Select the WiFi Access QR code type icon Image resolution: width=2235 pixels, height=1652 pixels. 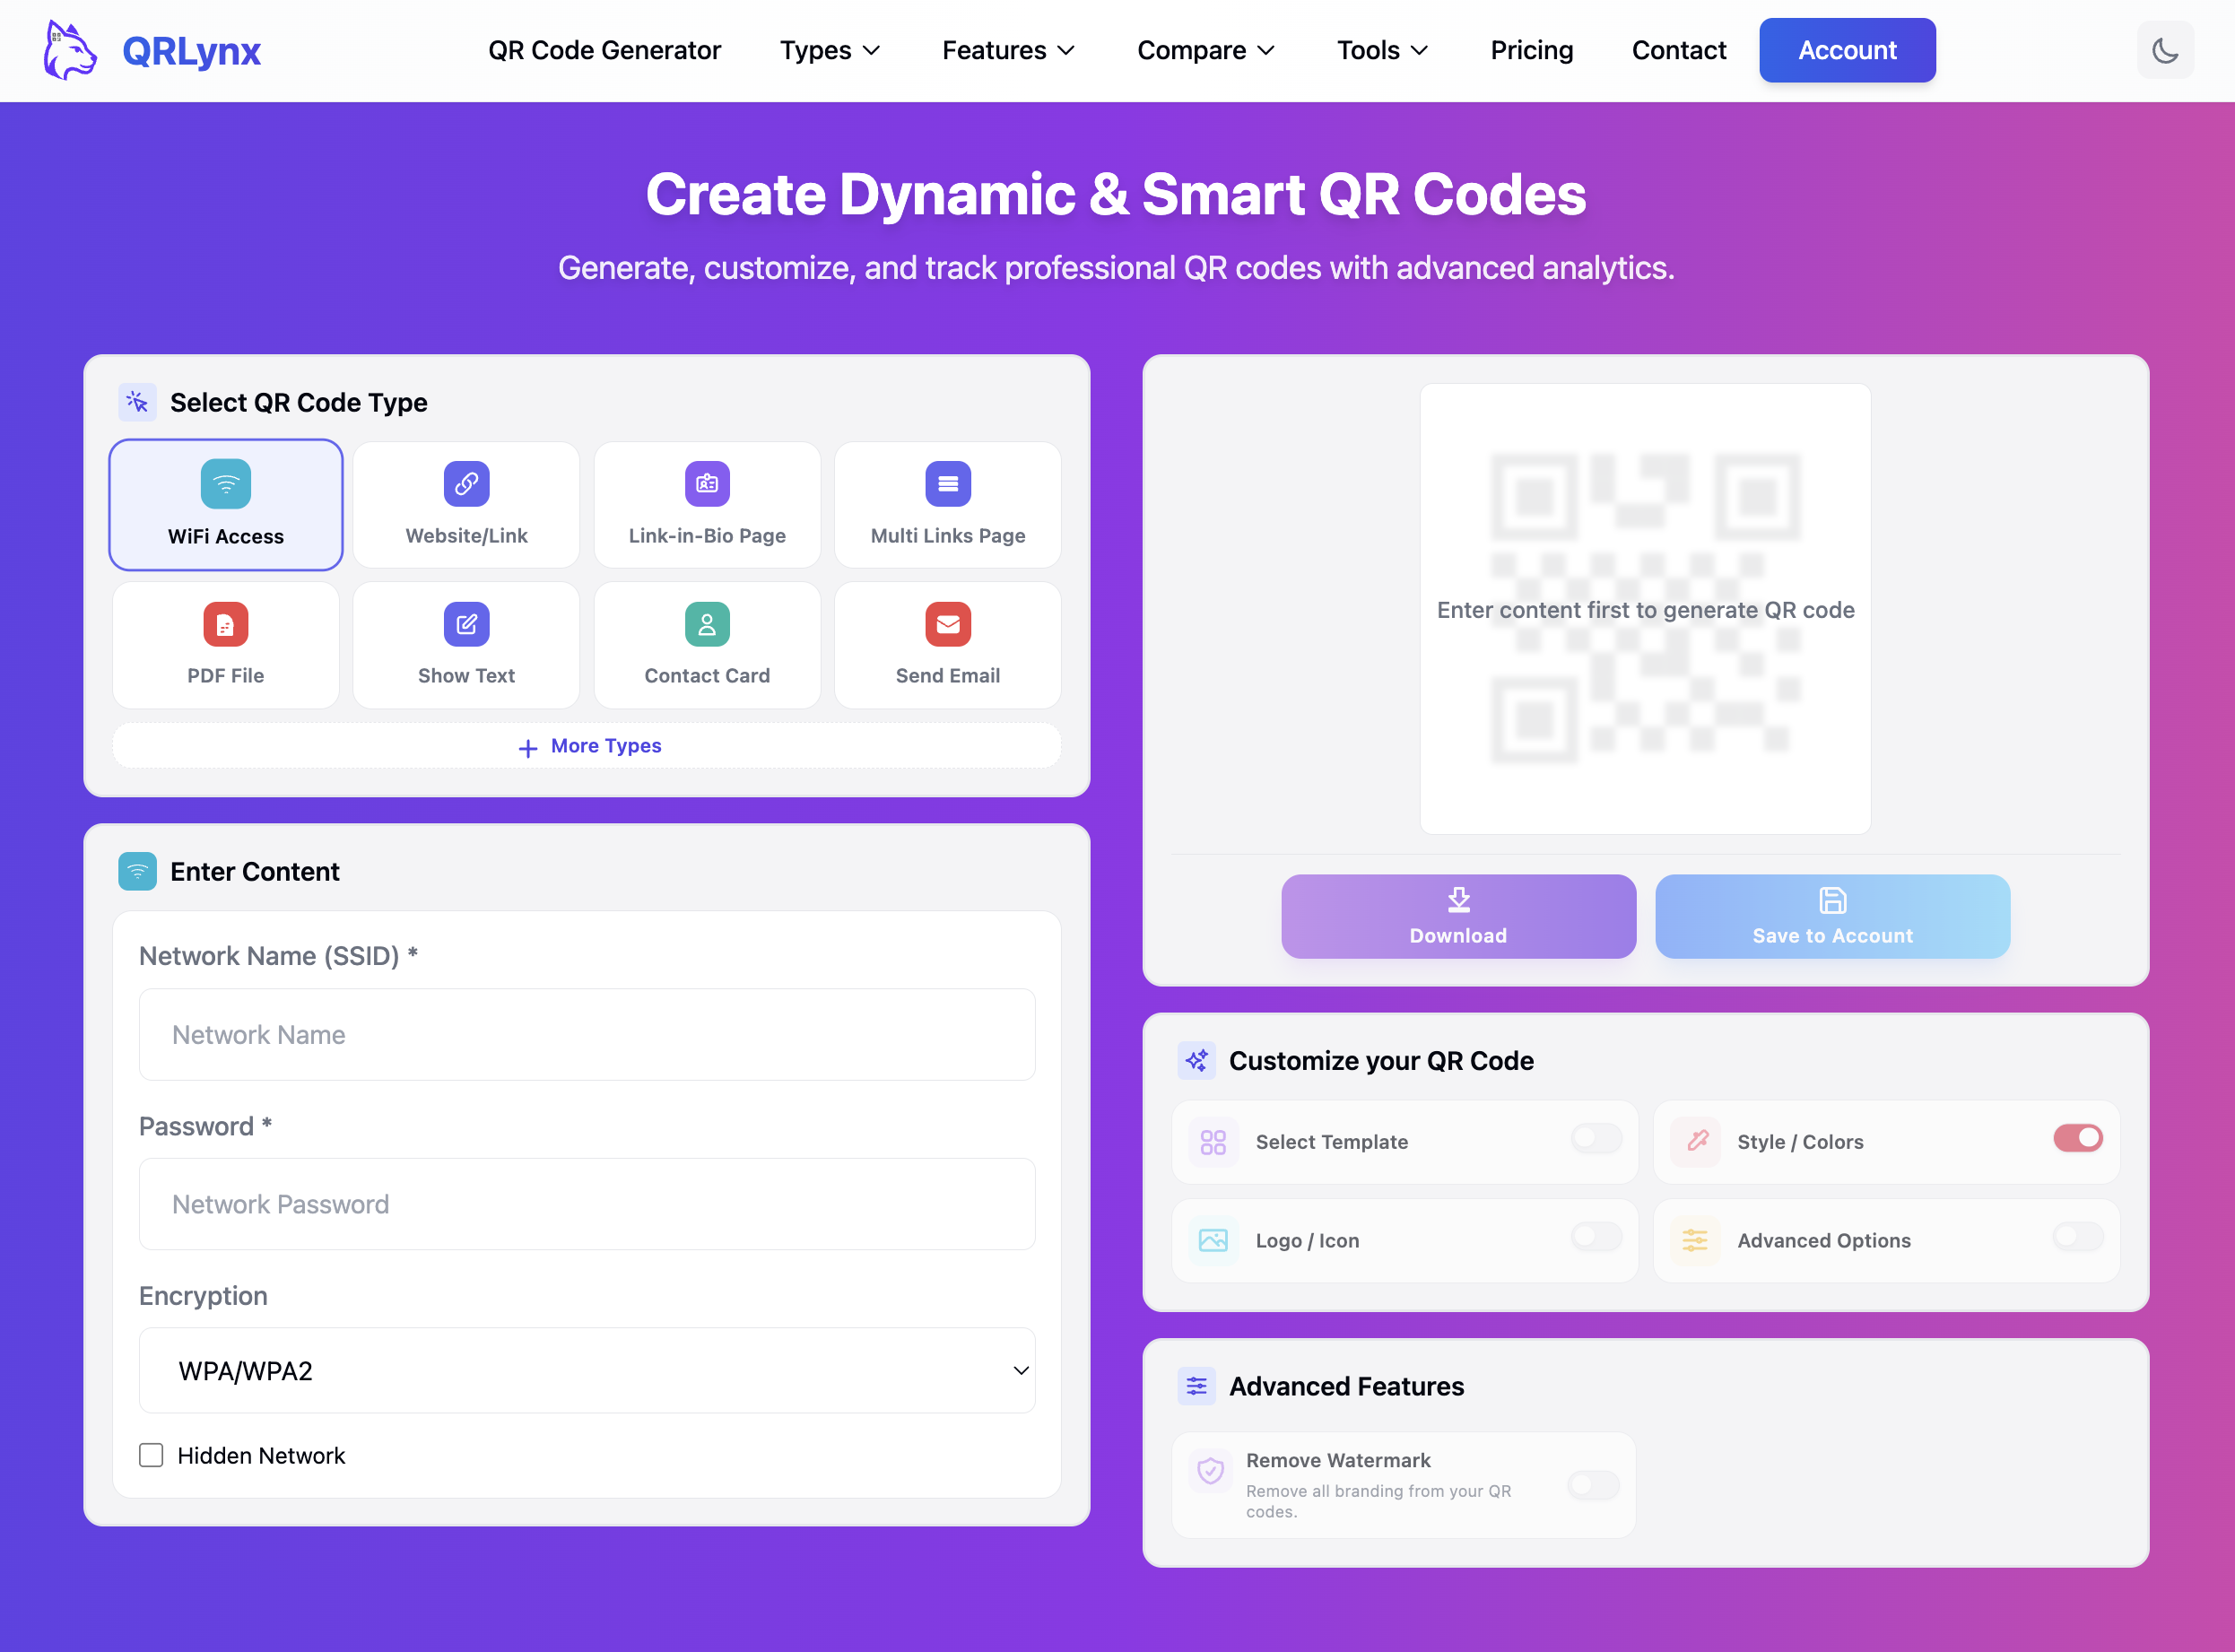226,483
